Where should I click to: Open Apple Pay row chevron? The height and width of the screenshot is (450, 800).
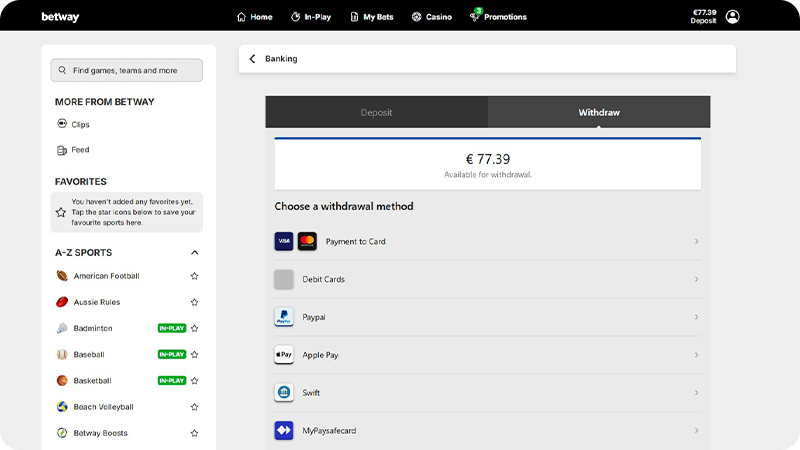point(696,355)
